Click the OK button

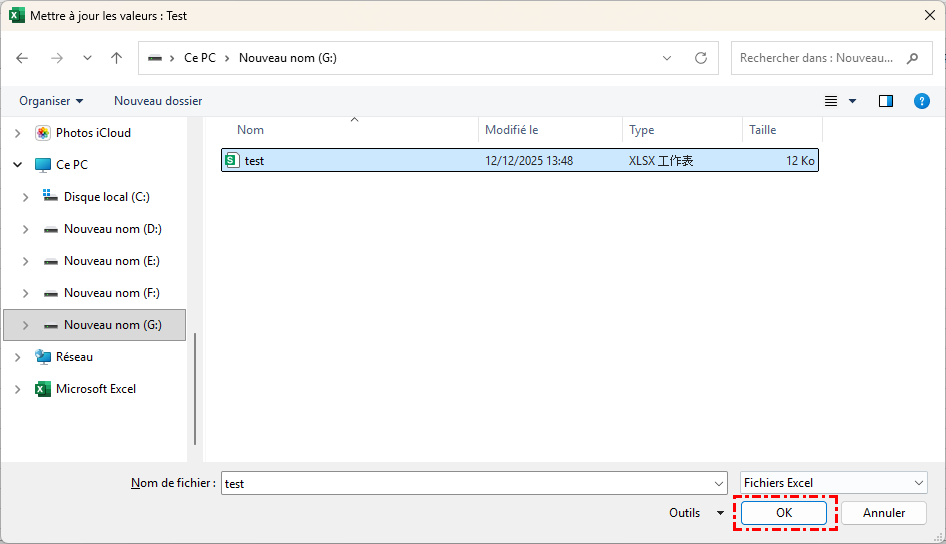(x=784, y=513)
